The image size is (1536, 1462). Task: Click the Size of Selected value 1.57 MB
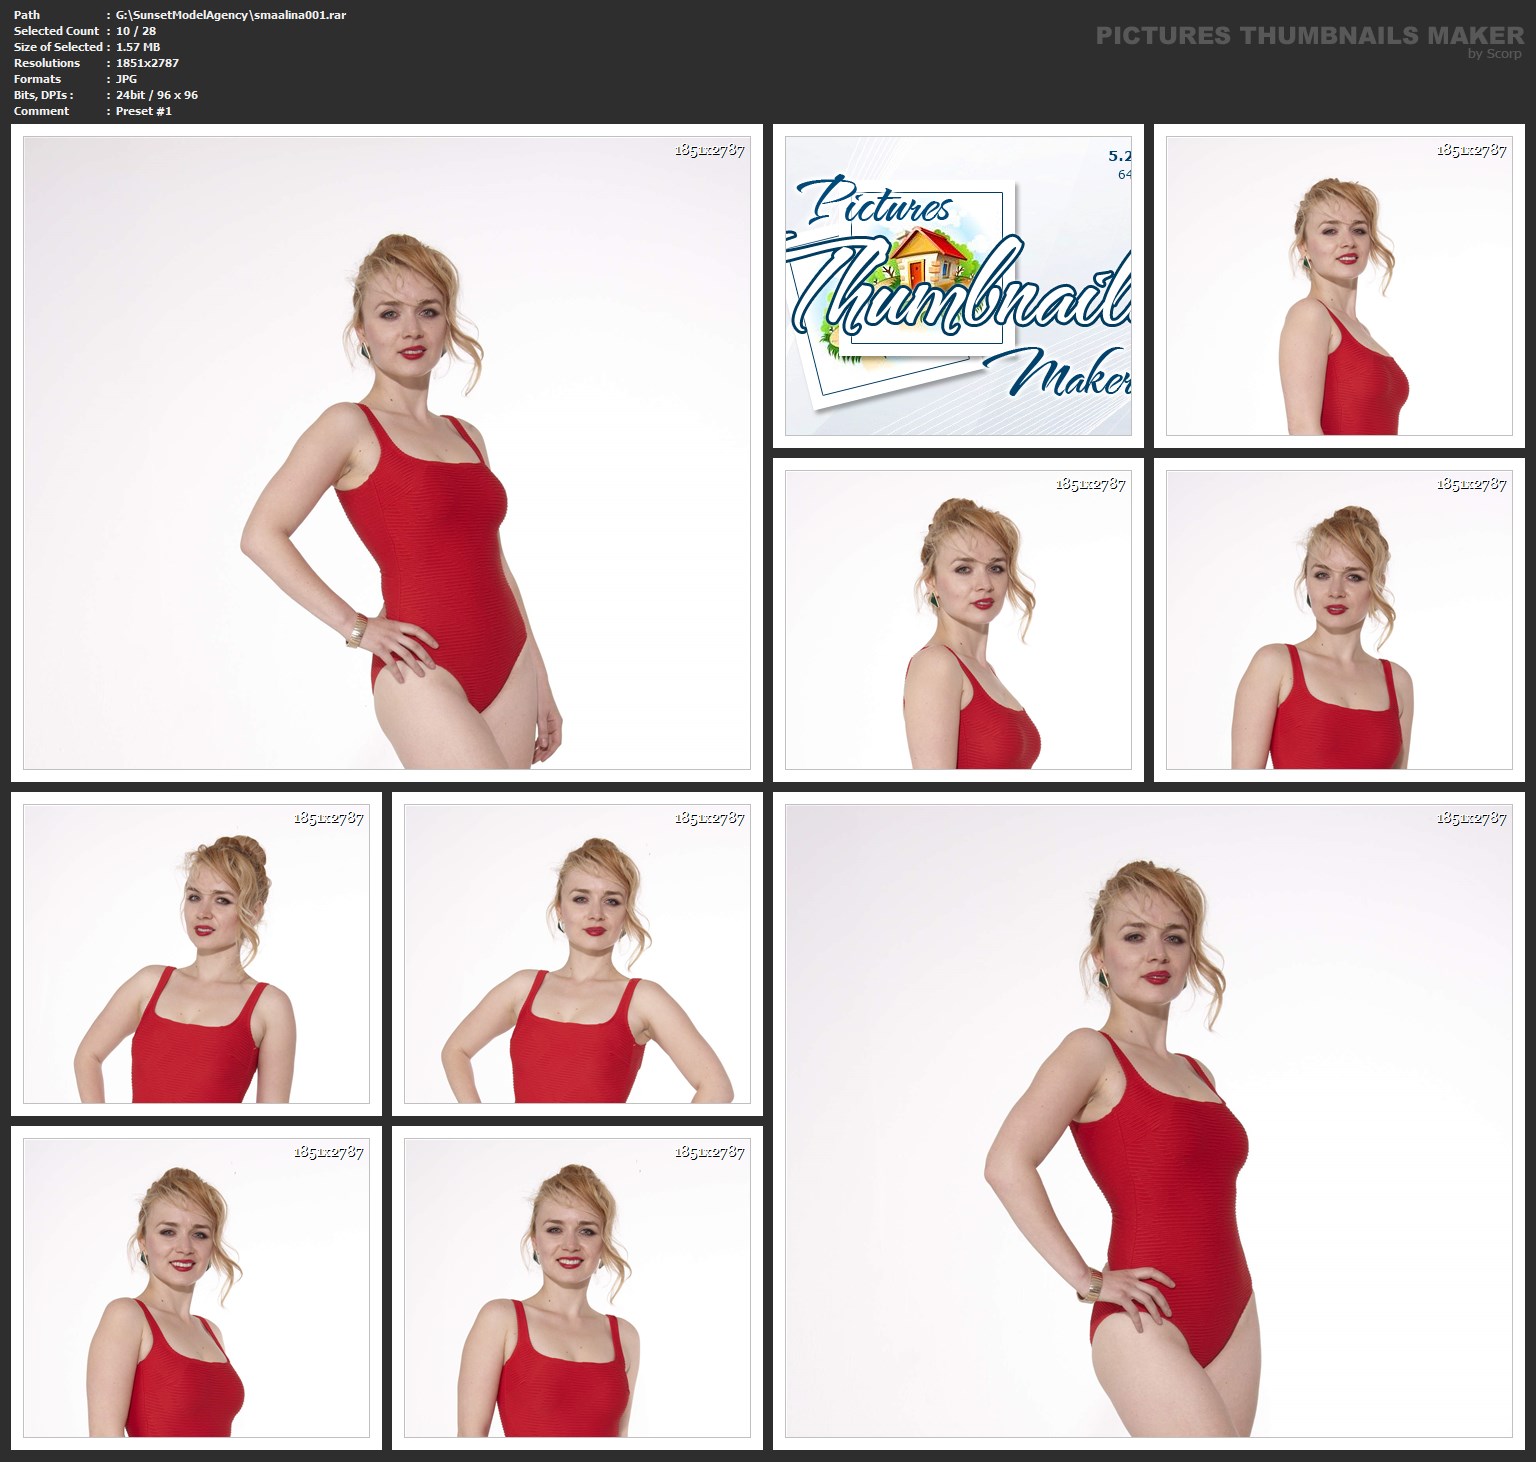138,47
